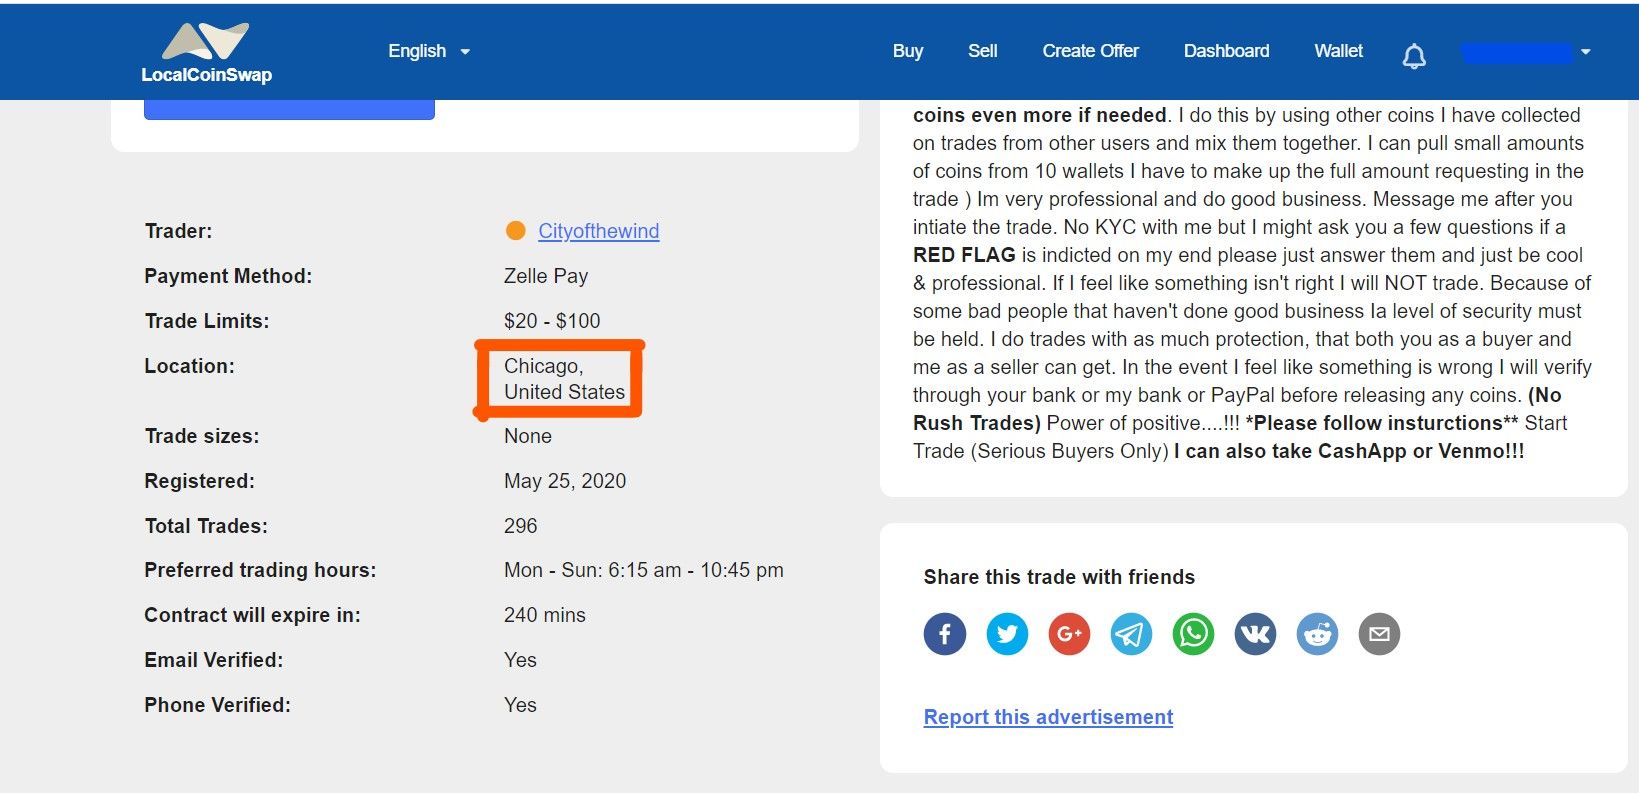Select the Zelle Pay payment method text

(546, 276)
